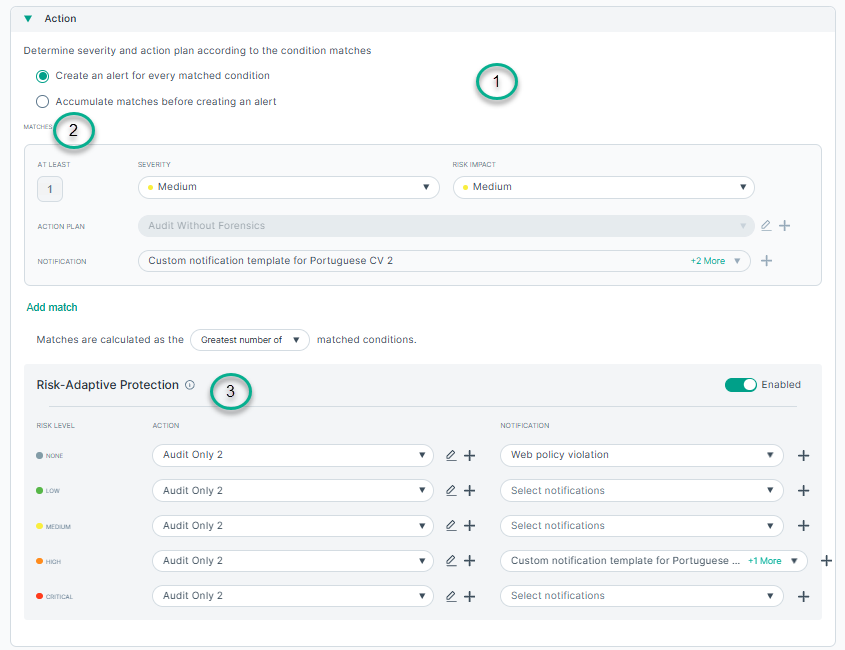Open Risk-Adaptive Protection info icon

pos(190,385)
